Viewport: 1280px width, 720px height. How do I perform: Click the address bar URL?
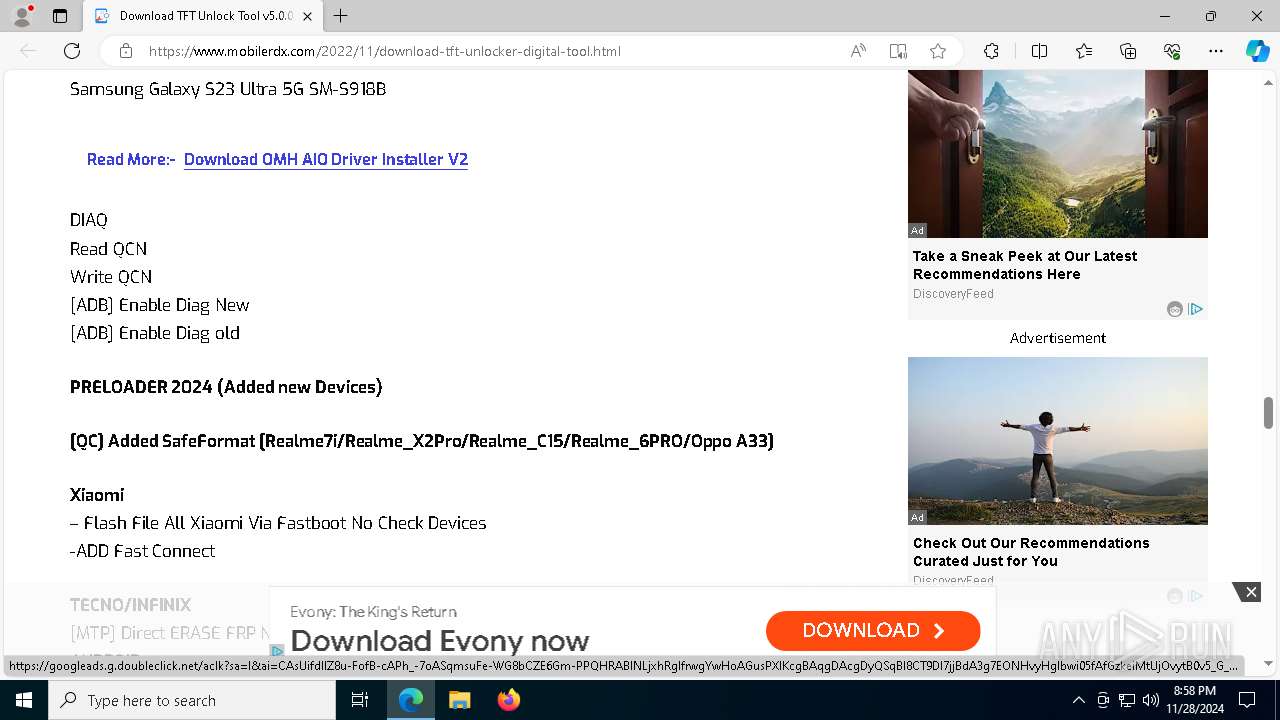[385, 51]
